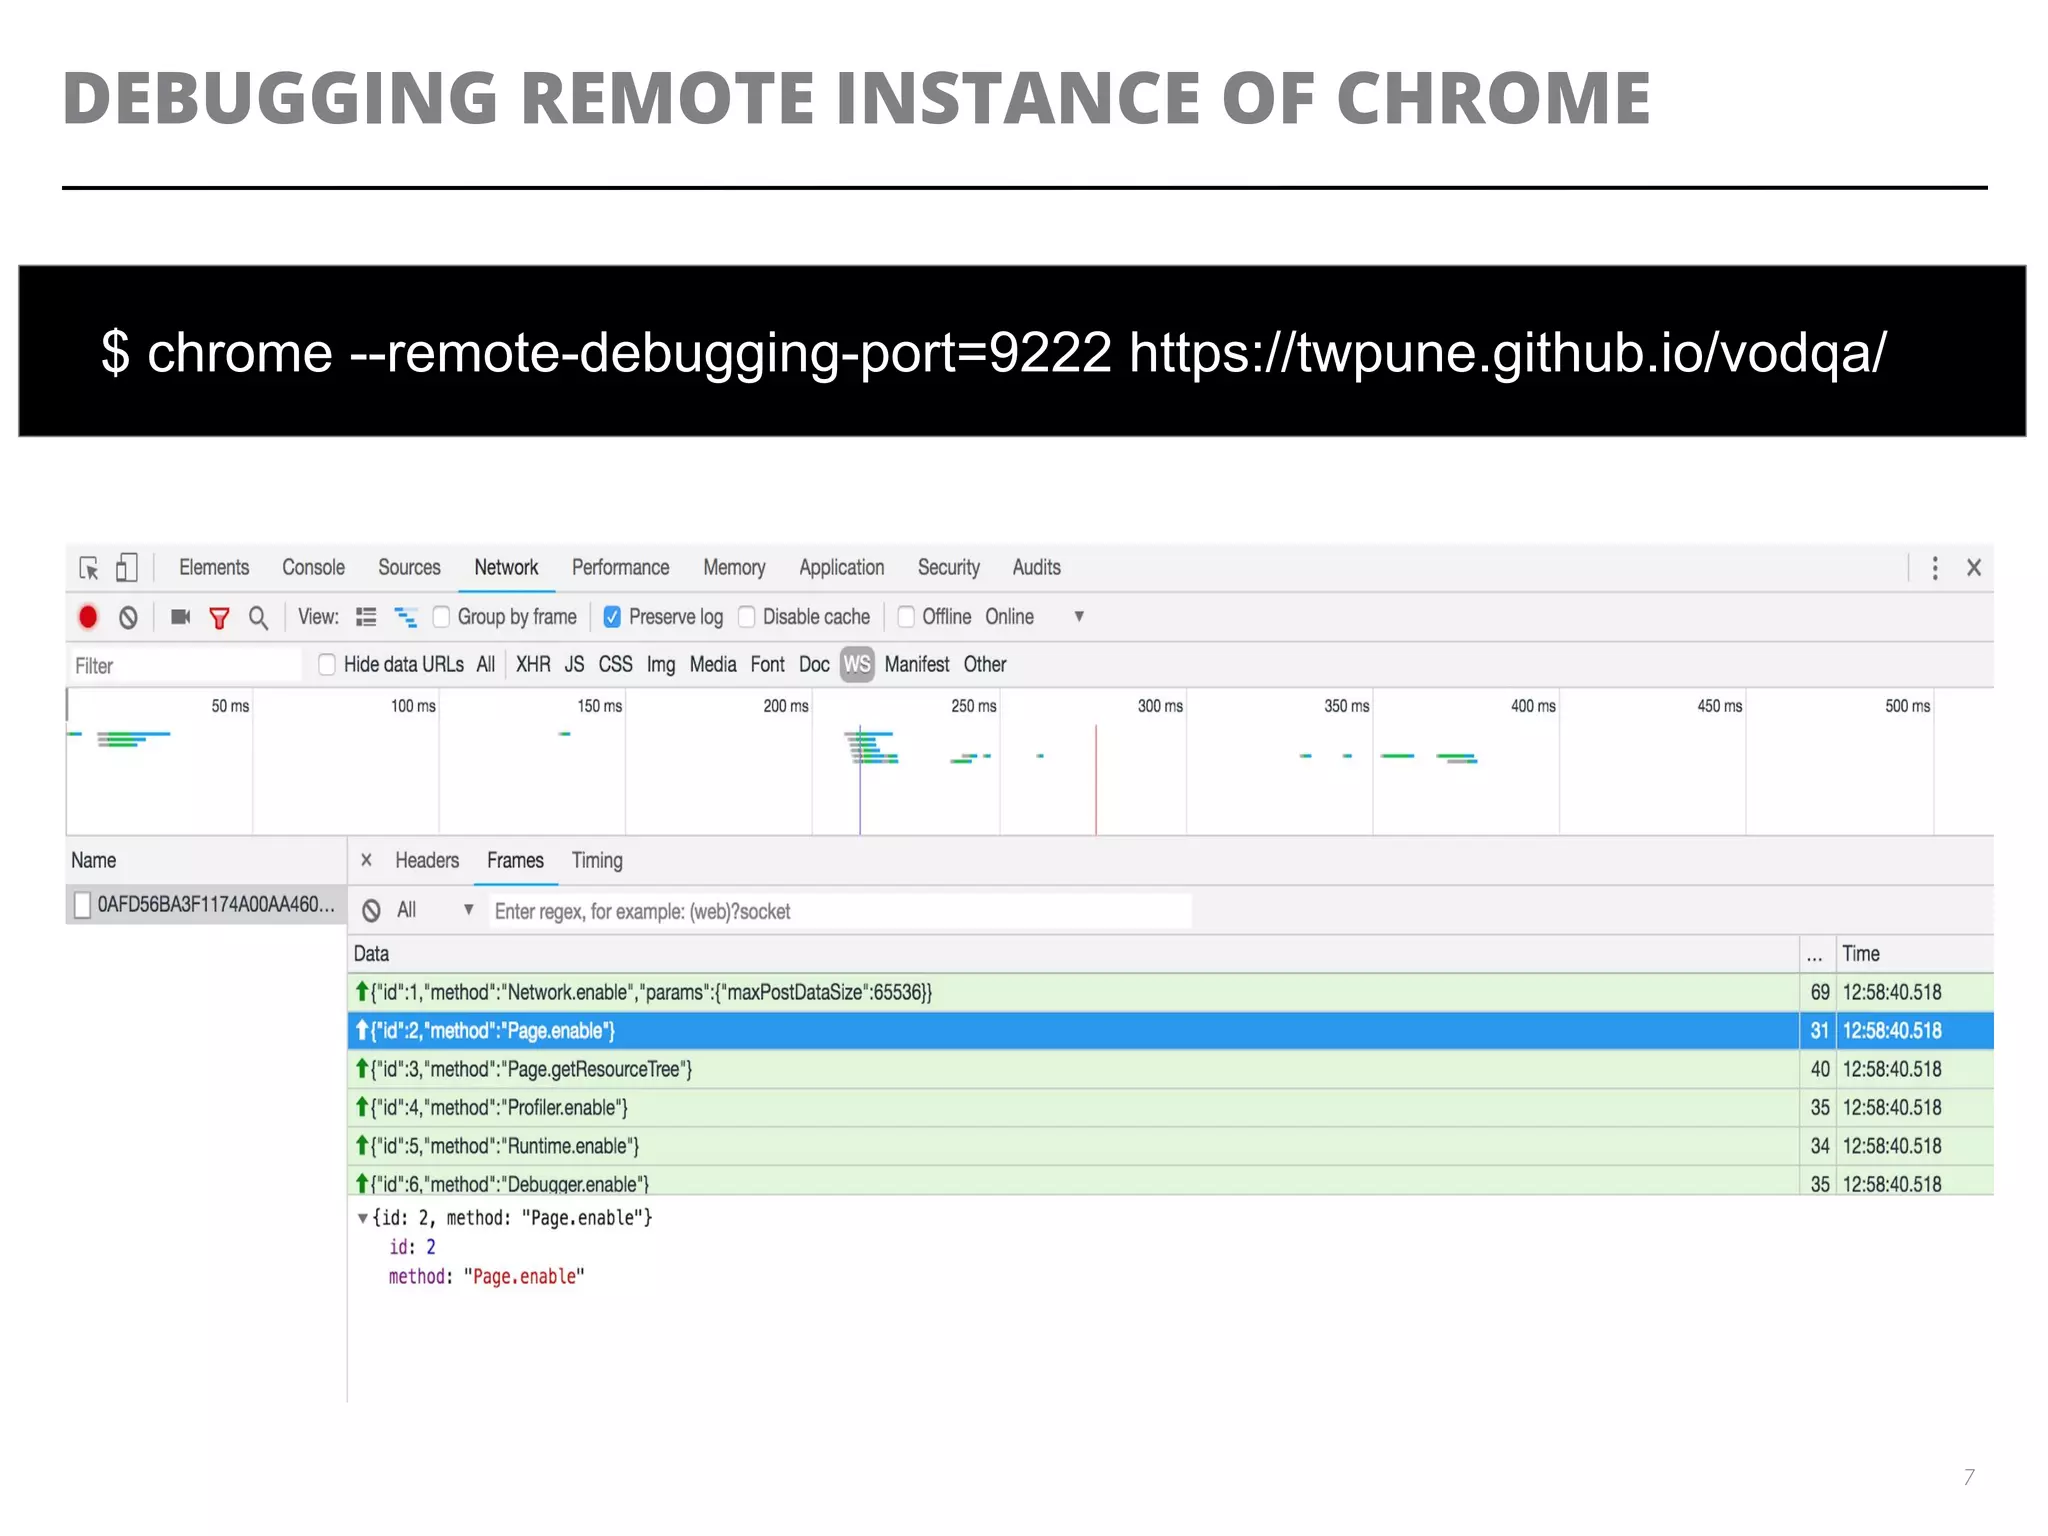The height and width of the screenshot is (1536, 2048).
Task: Select the highlighted Page.enable frame row
Action: pos(1170,1031)
